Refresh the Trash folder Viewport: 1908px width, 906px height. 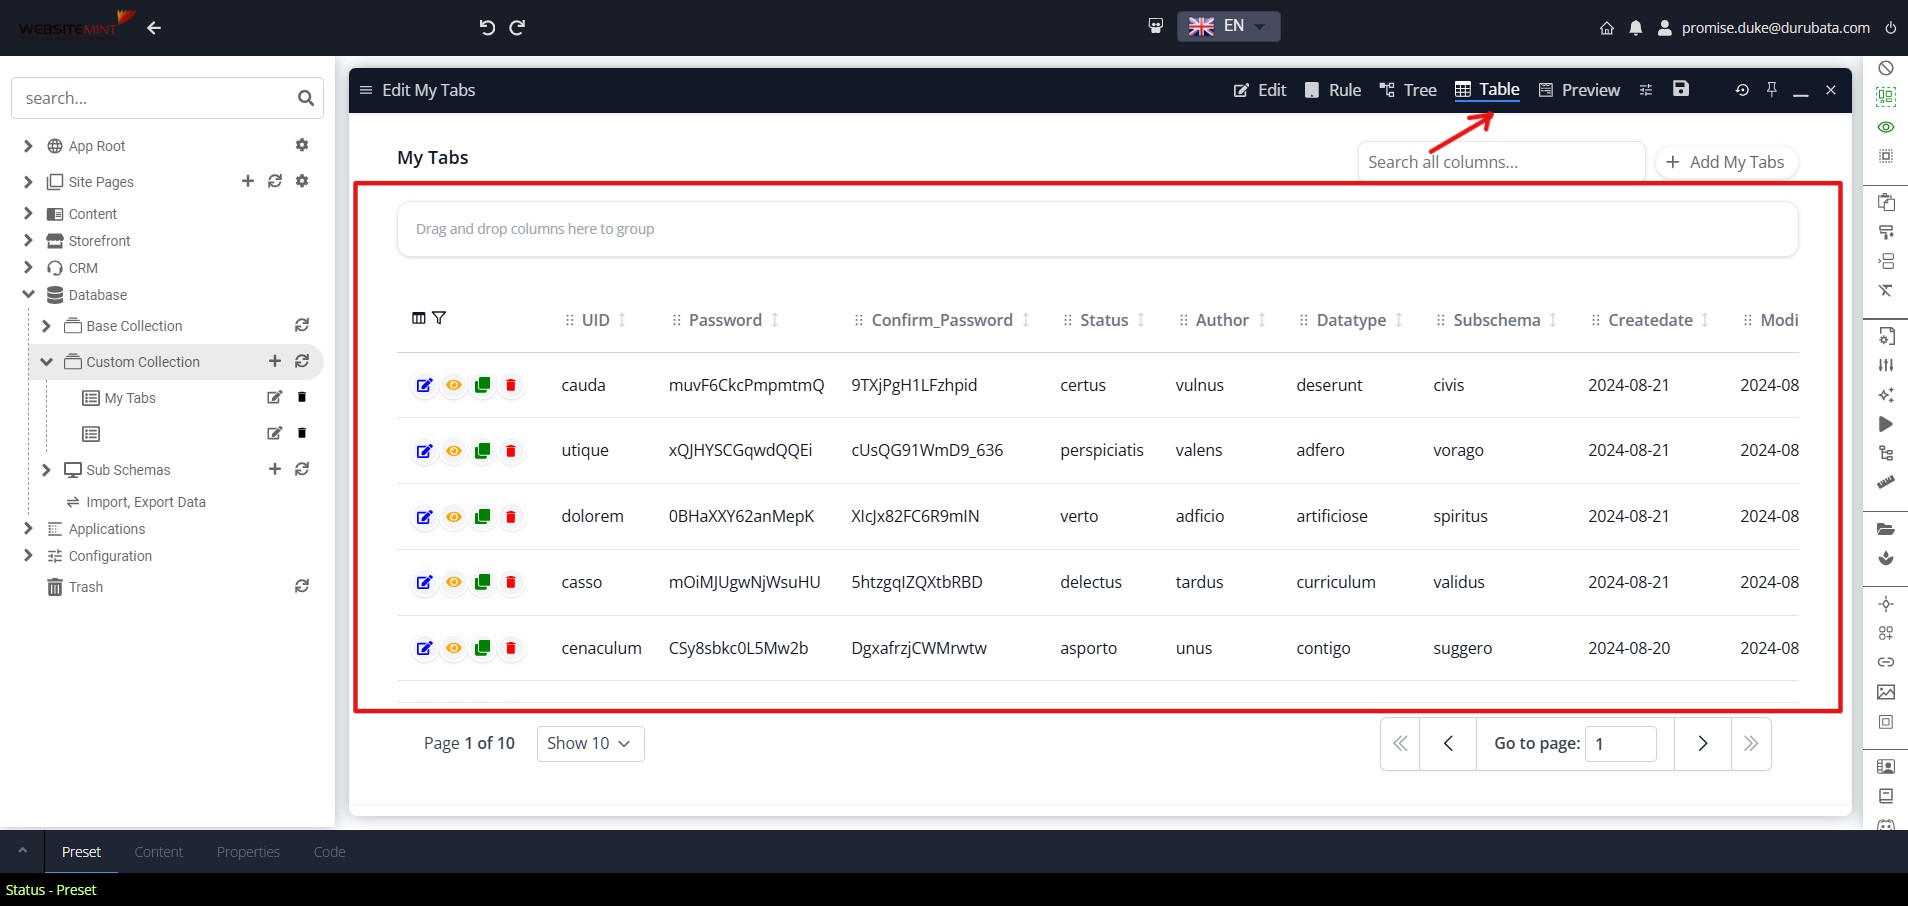(302, 586)
